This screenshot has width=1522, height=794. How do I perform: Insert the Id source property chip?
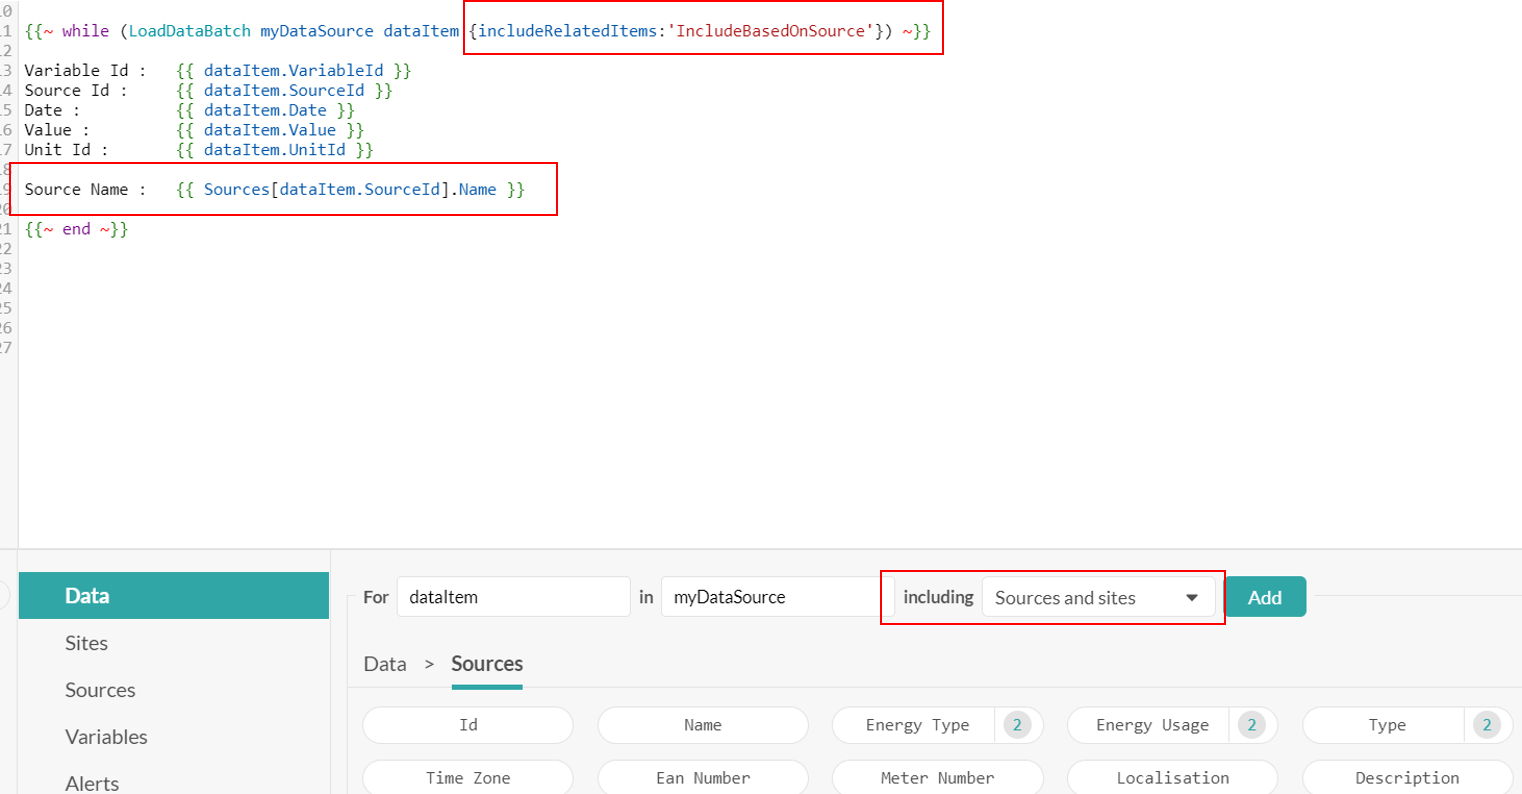468,725
